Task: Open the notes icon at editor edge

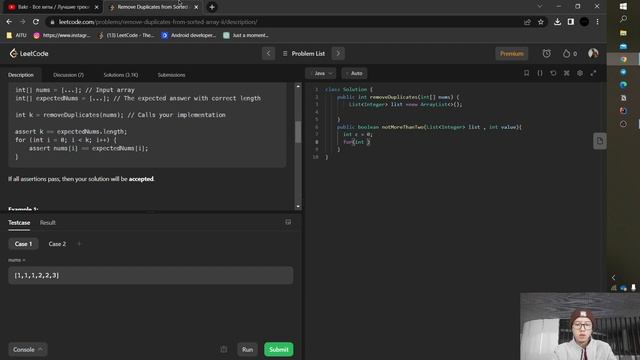Action: (x=600, y=141)
